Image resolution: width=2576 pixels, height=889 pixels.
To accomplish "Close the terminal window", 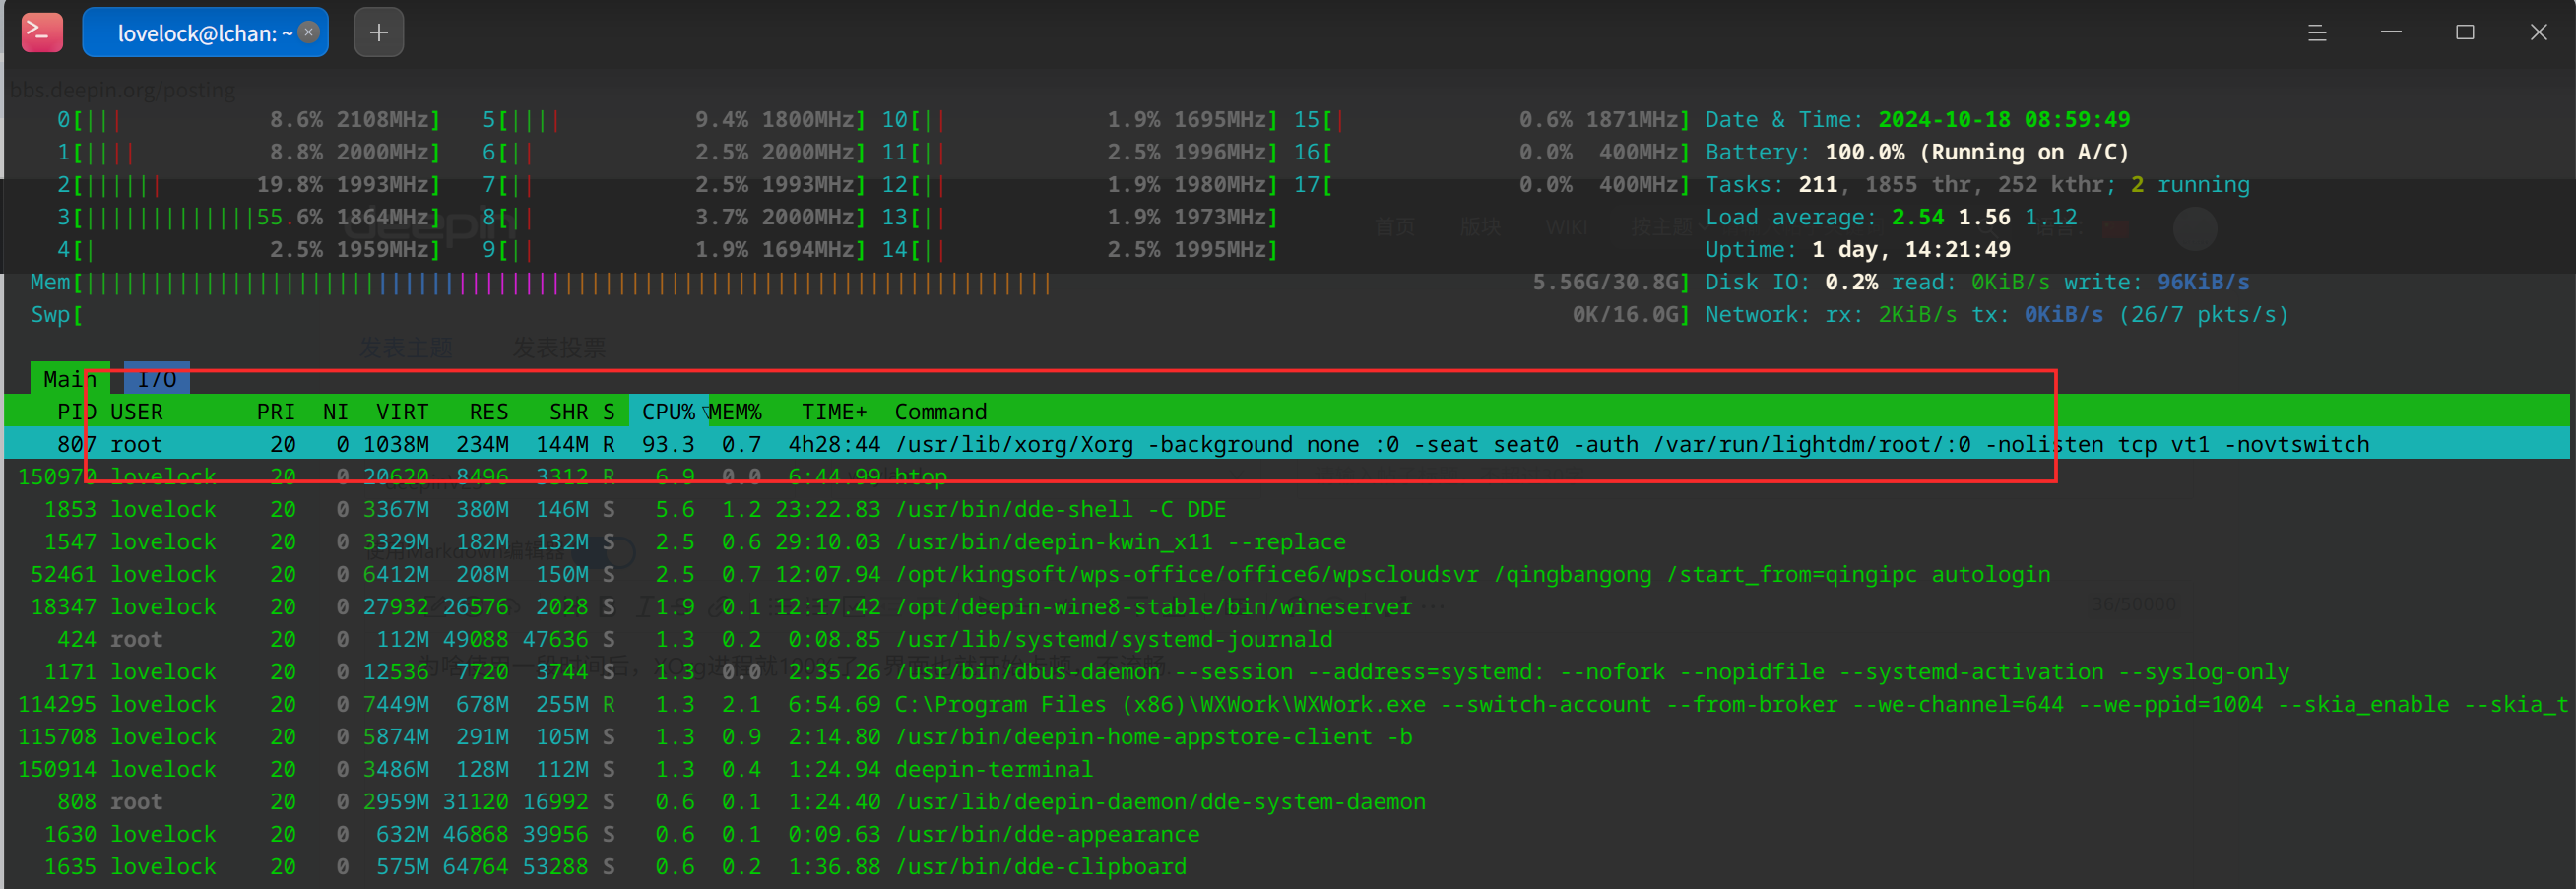I will [x=2539, y=32].
